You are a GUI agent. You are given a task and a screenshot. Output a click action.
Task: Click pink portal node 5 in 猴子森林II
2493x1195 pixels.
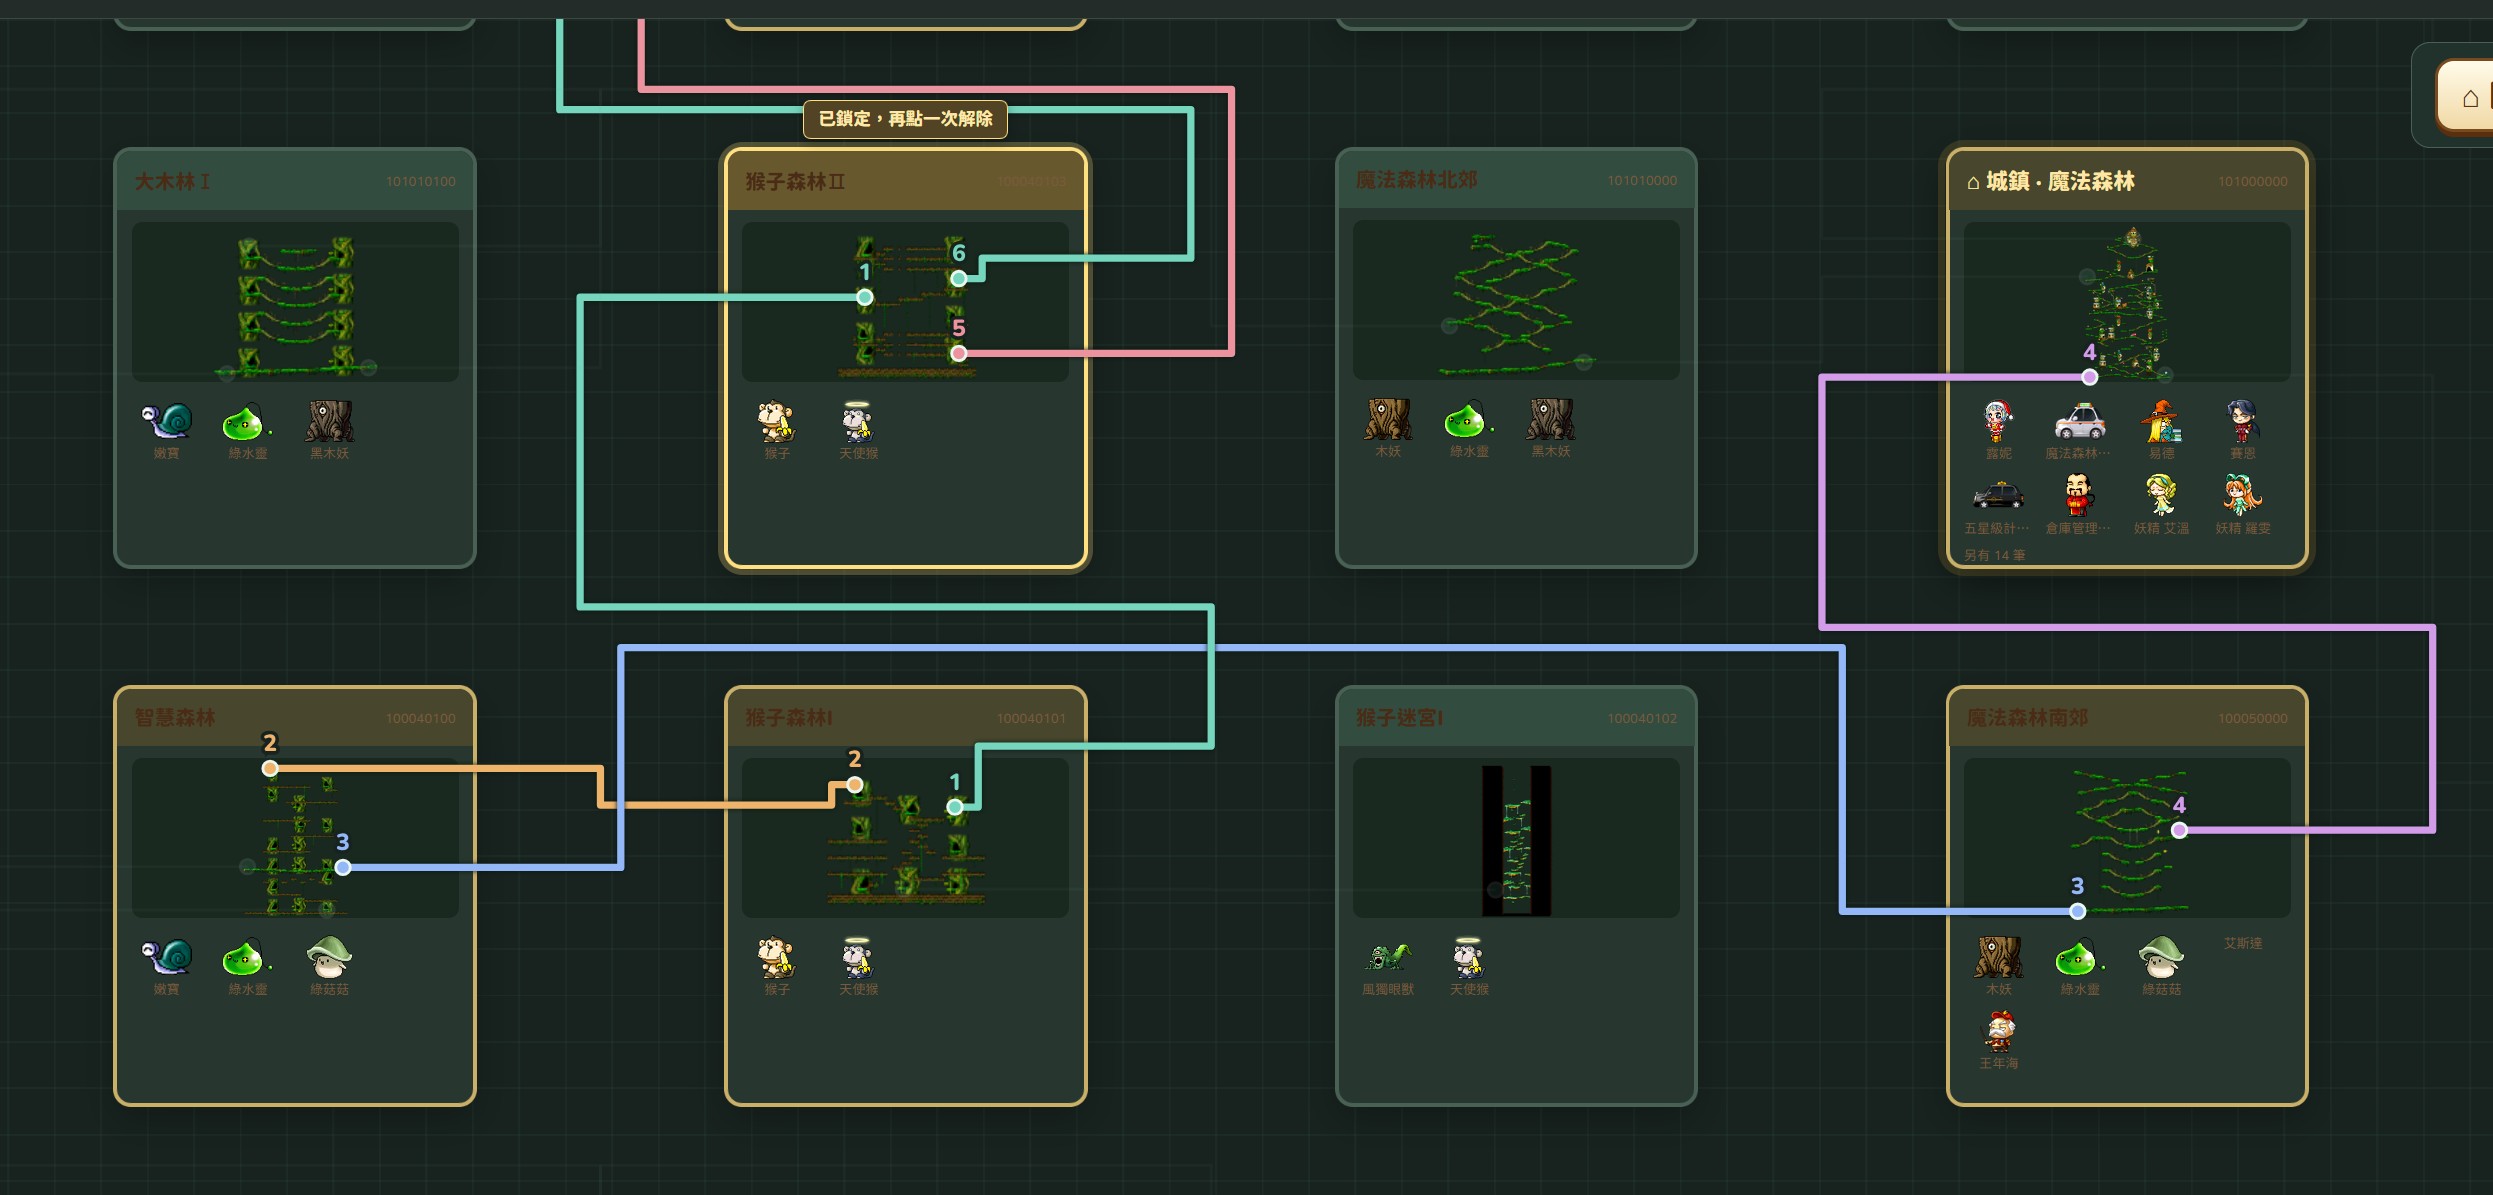(958, 353)
